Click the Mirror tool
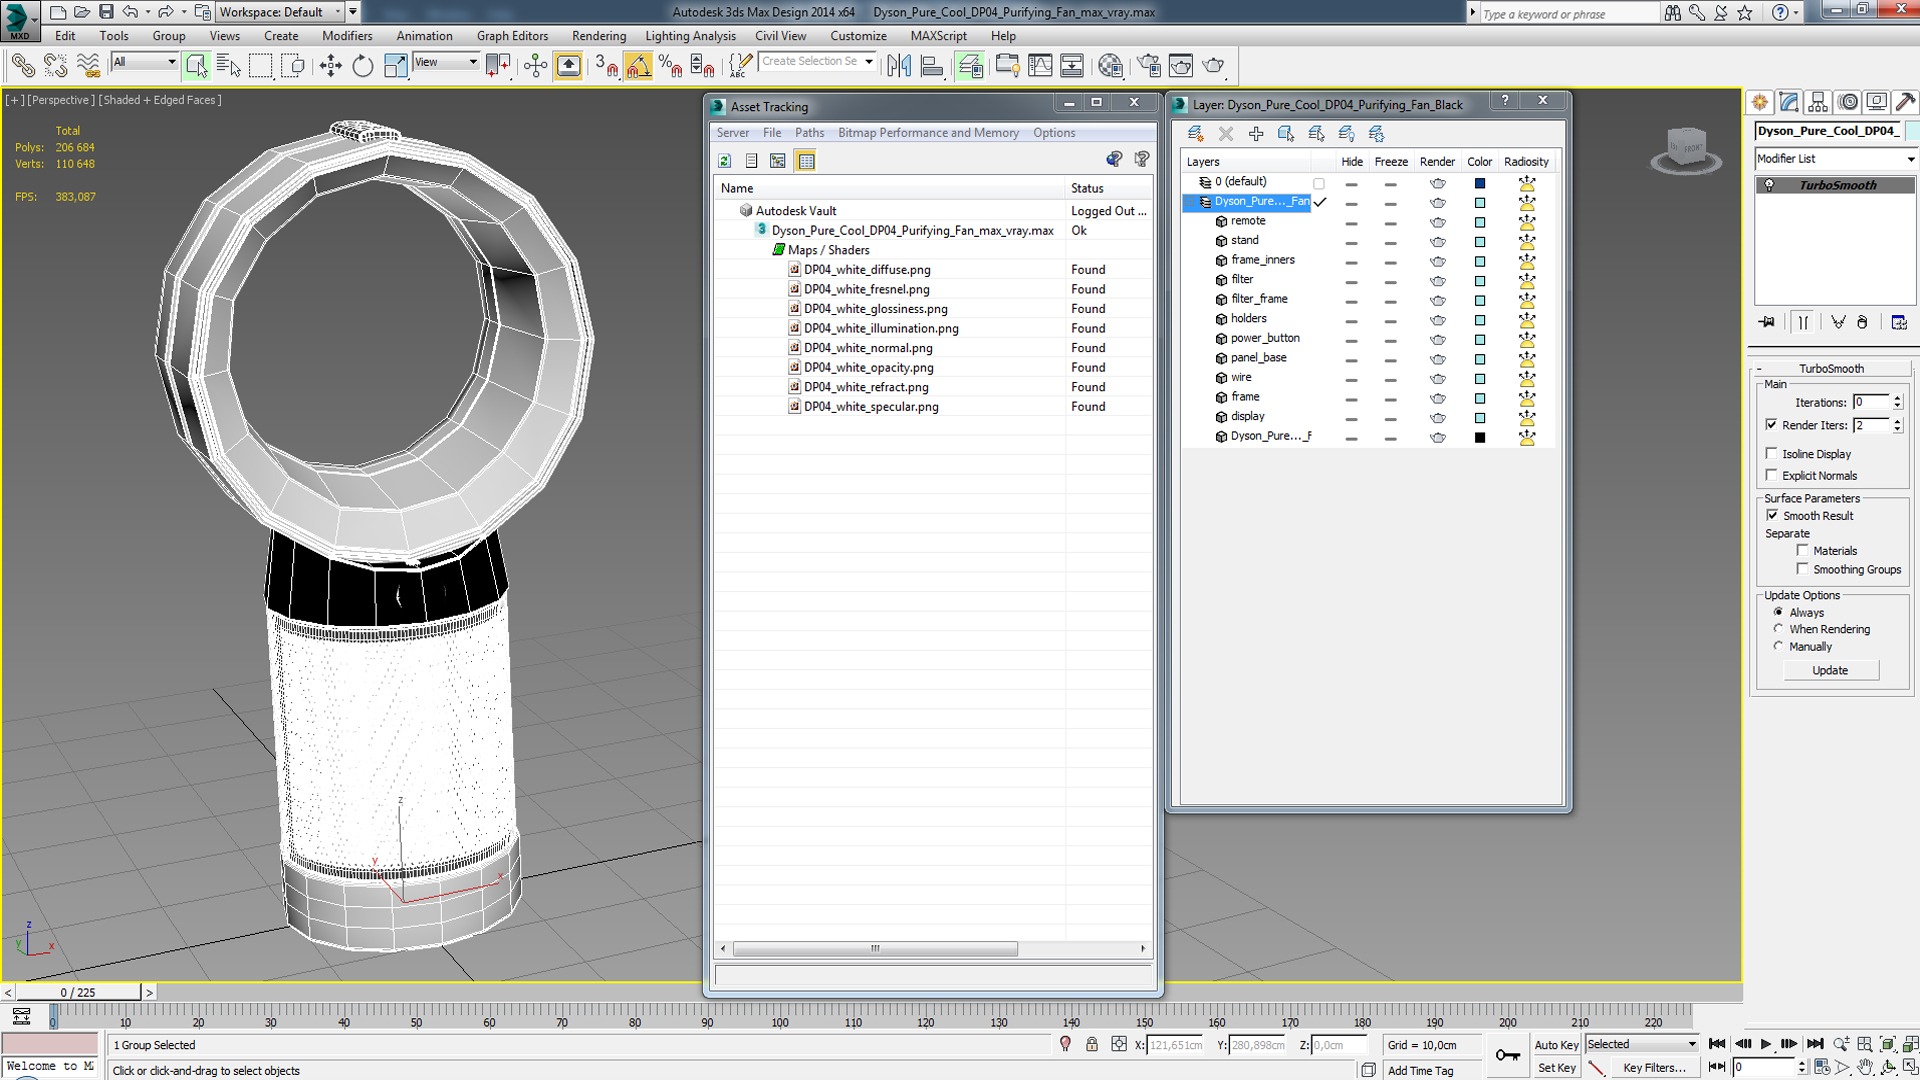The height and width of the screenshot is (1080, 1920). pyautogui.click(x=899, y=66)
